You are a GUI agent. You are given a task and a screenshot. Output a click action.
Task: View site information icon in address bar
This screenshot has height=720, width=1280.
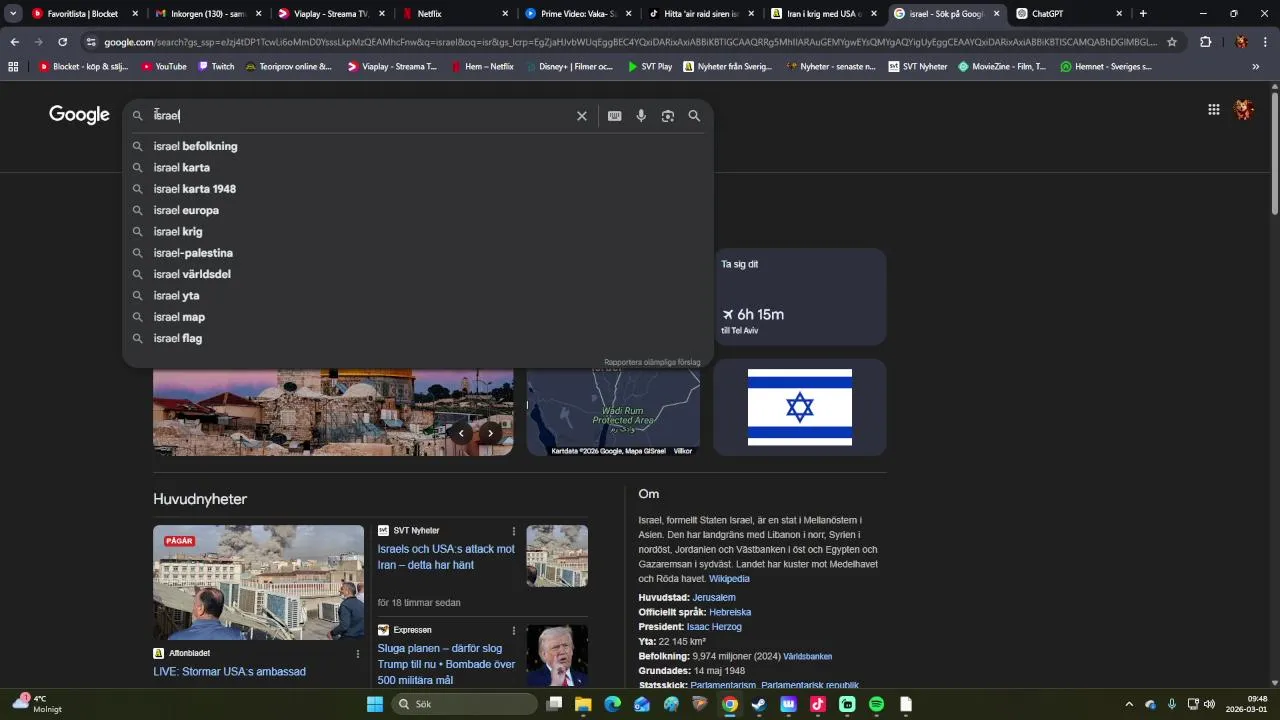pos(91,42)
